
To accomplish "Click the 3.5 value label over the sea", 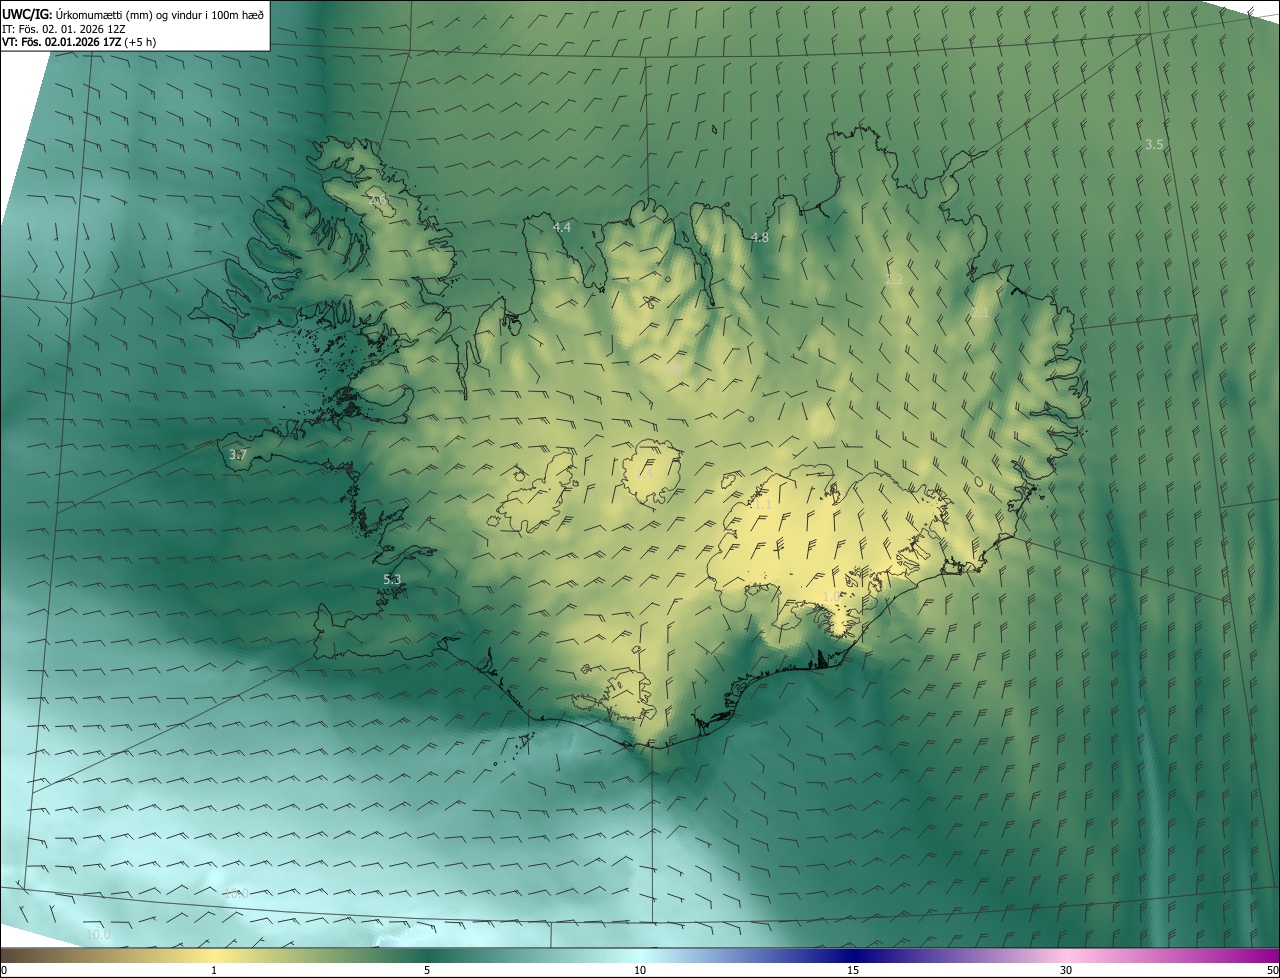I will (1154, 145).
